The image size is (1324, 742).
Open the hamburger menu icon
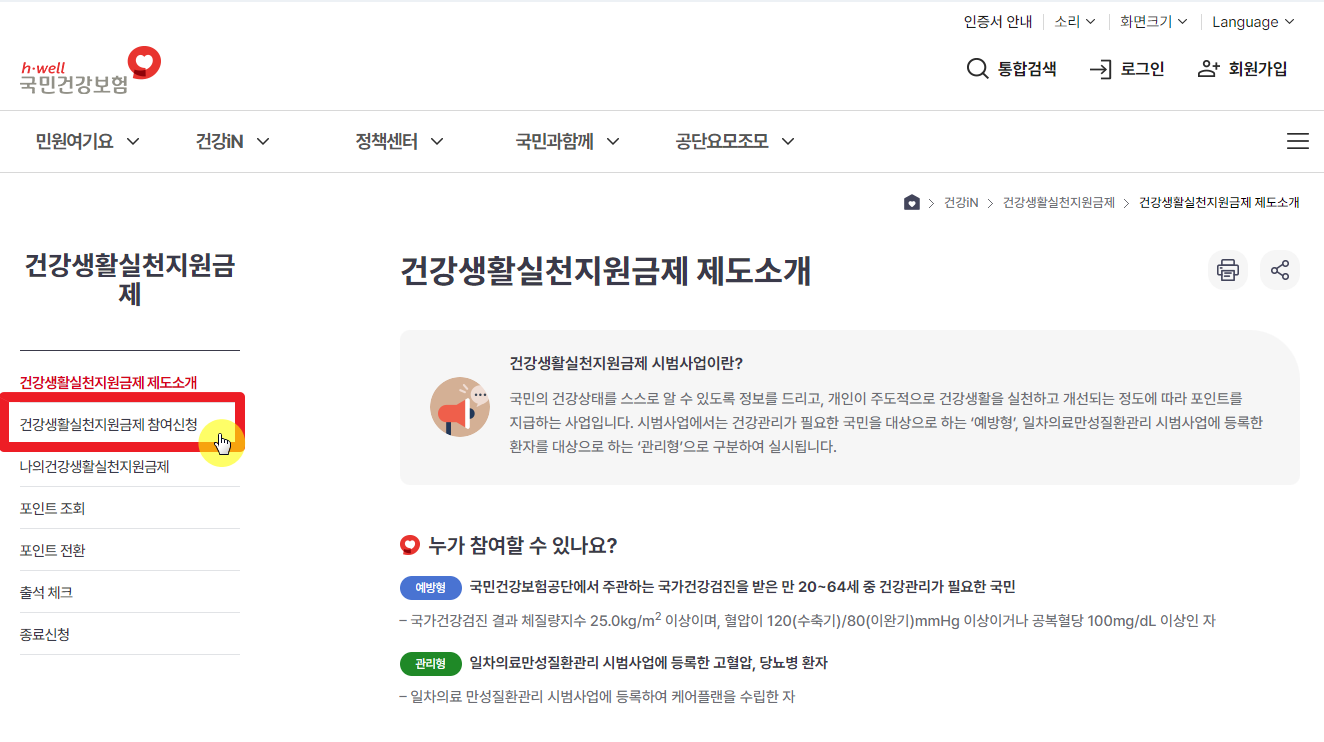[1297, 141]
